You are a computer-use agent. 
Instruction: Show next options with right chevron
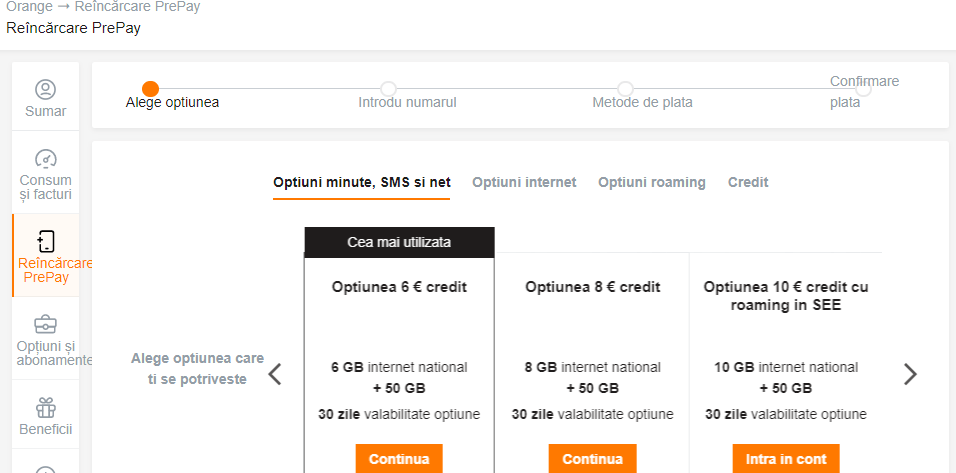(x=910, y=374)
